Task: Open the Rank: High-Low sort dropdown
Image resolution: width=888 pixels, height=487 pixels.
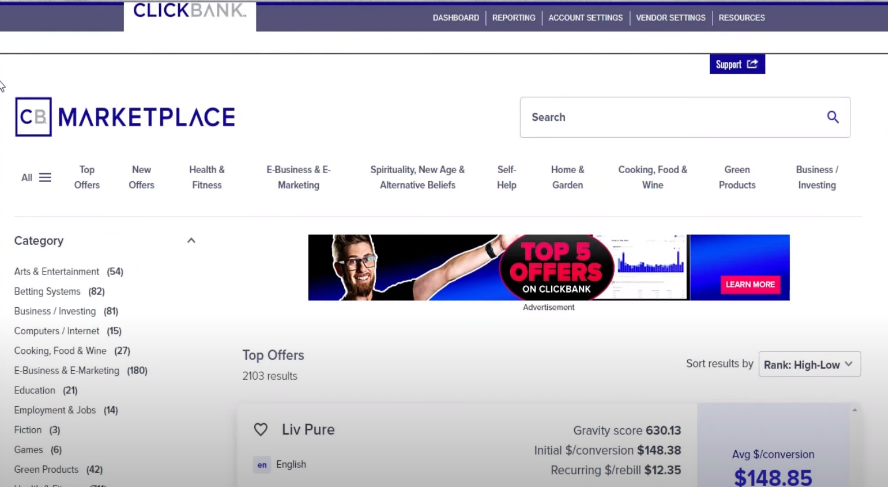Action: (x=809, y=365)
